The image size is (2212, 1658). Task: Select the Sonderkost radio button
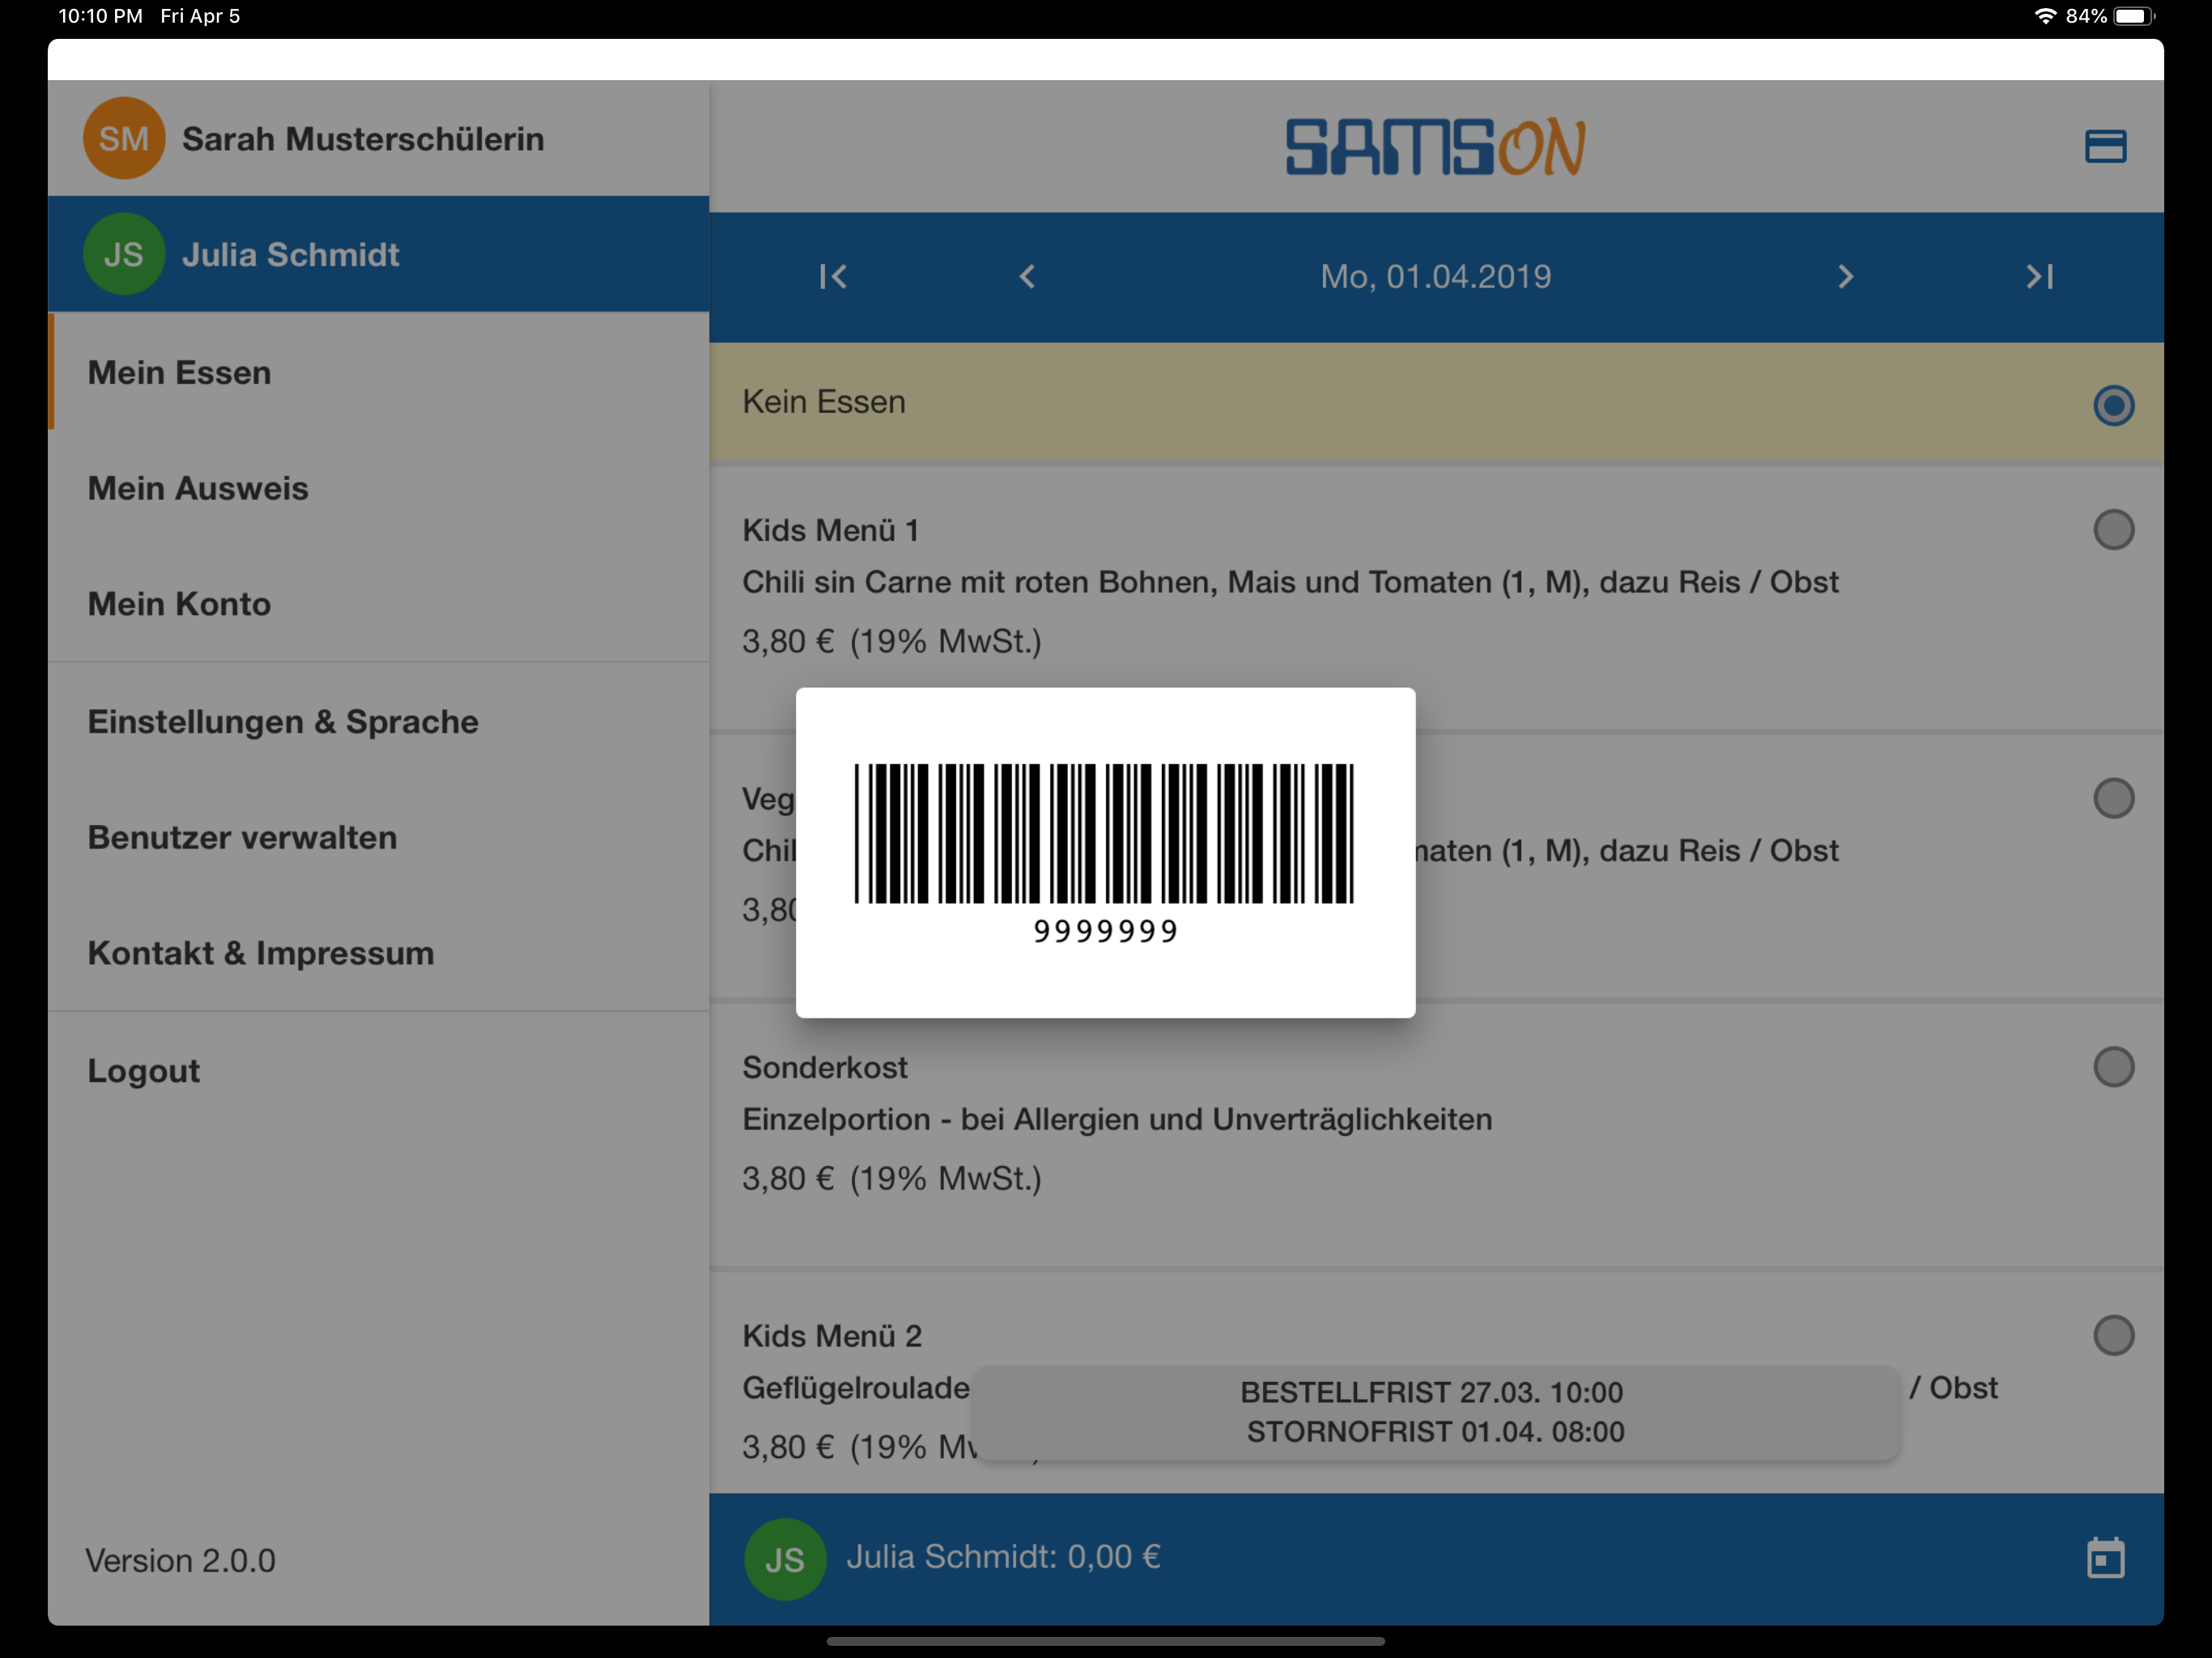[x=2113, y=1067]
